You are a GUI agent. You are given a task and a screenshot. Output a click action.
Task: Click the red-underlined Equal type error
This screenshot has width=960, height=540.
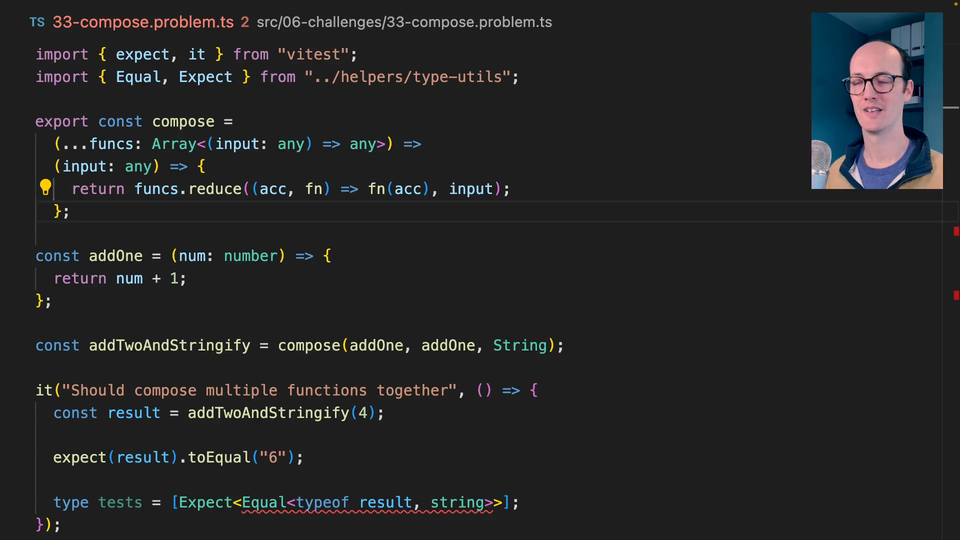pos(264,503)
